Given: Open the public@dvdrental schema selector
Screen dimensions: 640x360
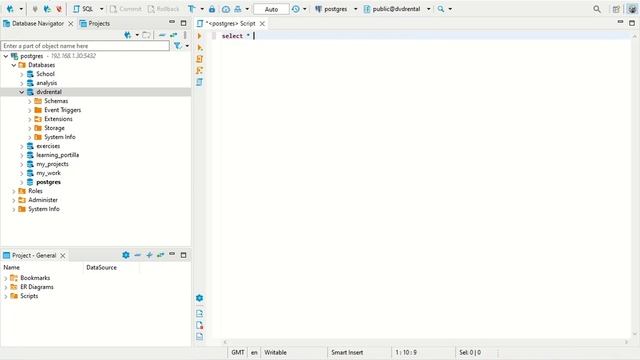Looking at the screenshot, I should click(396, 9).
